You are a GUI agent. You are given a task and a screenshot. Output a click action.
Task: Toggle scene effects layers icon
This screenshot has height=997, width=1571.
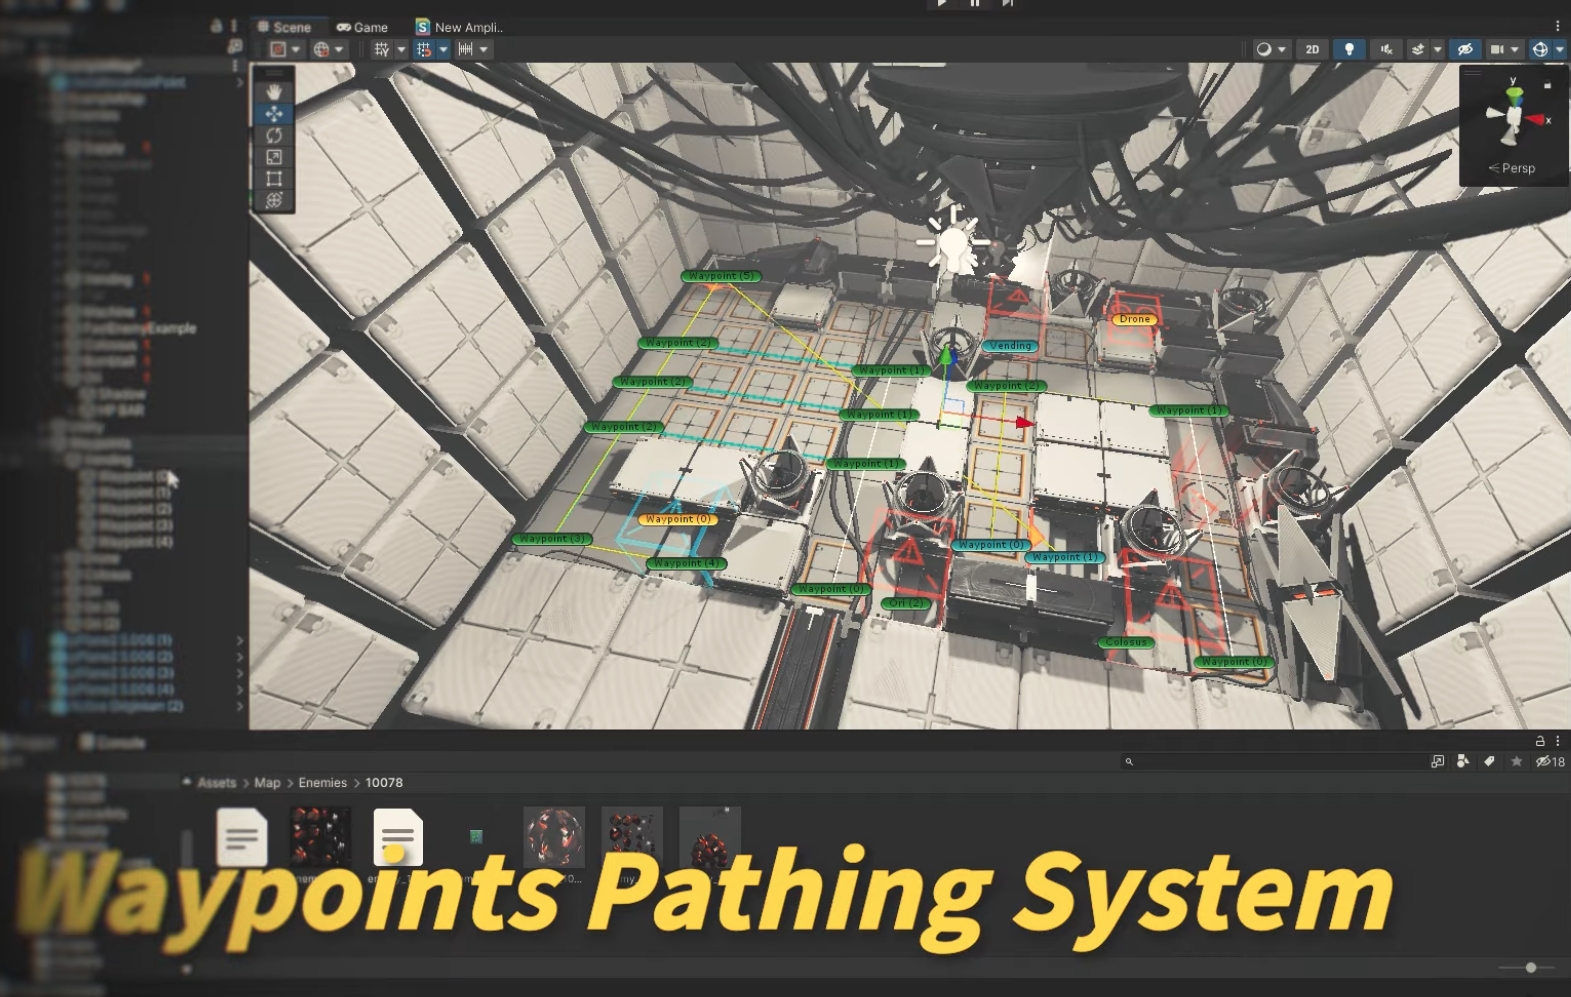[1418, 49]
